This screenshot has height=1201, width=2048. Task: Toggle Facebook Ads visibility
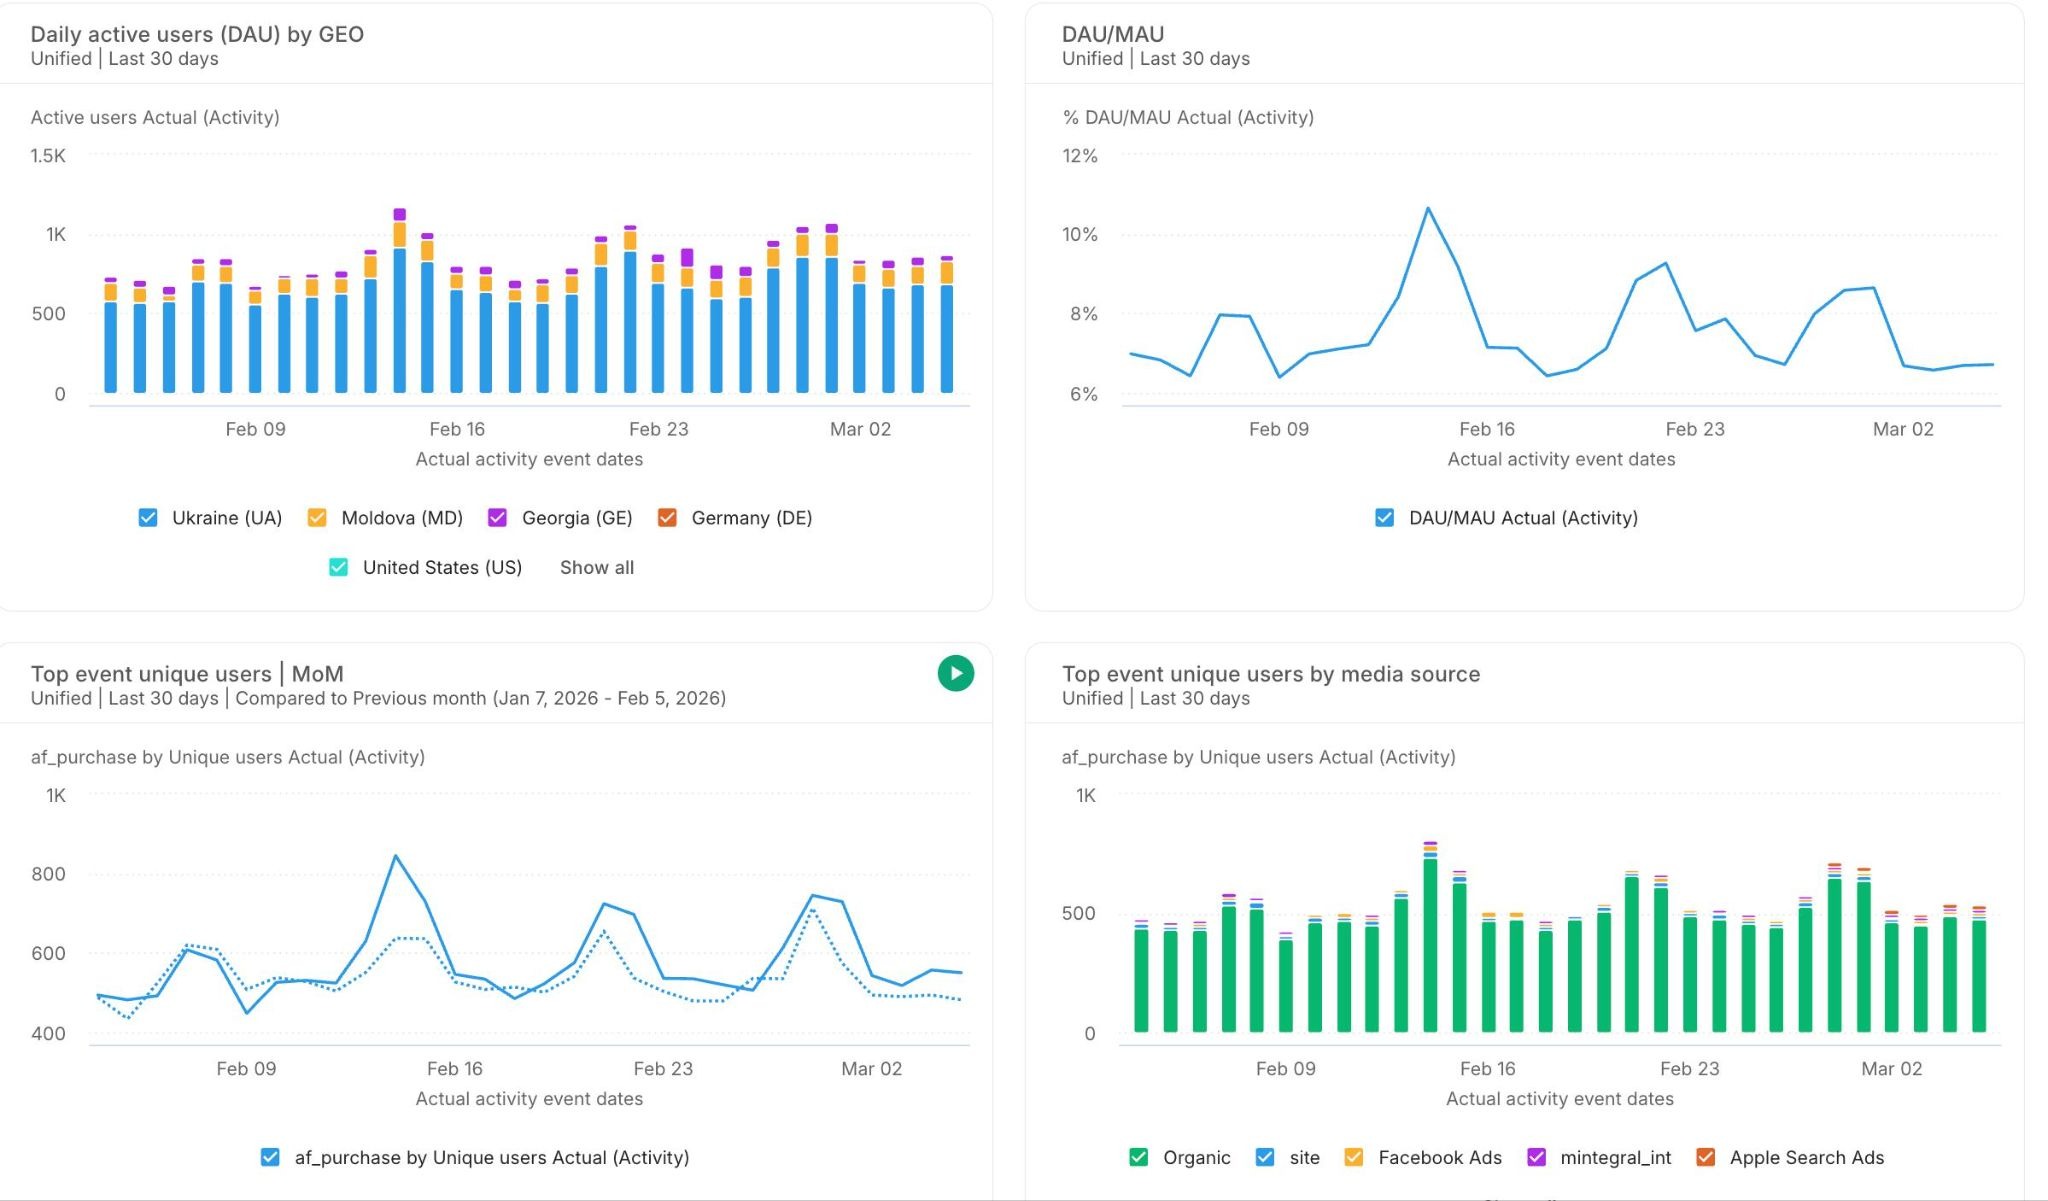point(1353,1157)
